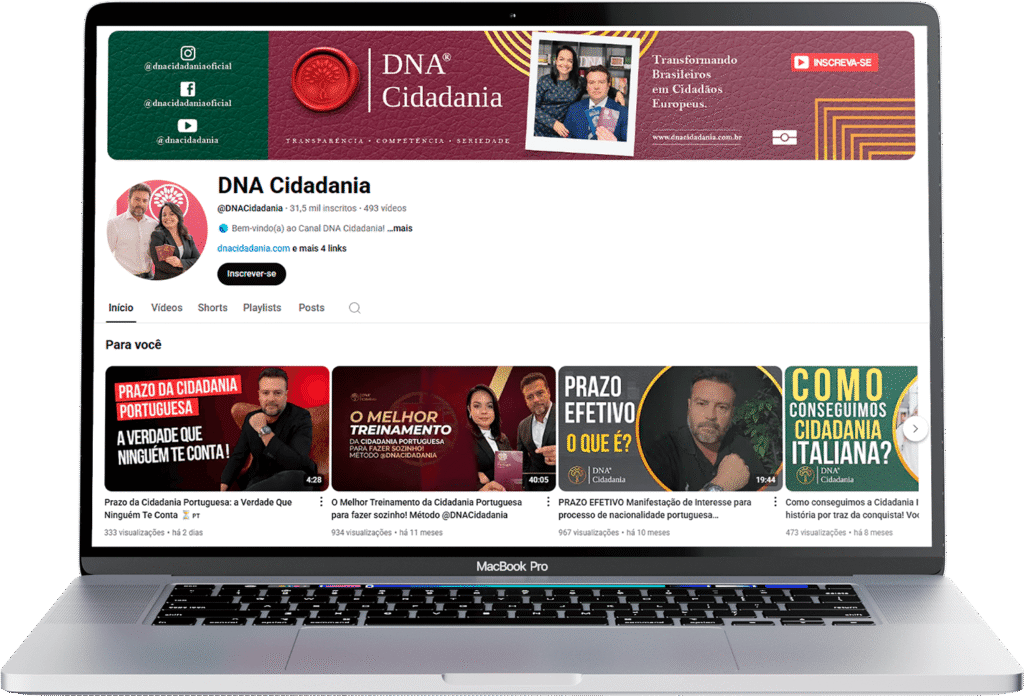Select the Posts tab

click(x=311, y=308)
